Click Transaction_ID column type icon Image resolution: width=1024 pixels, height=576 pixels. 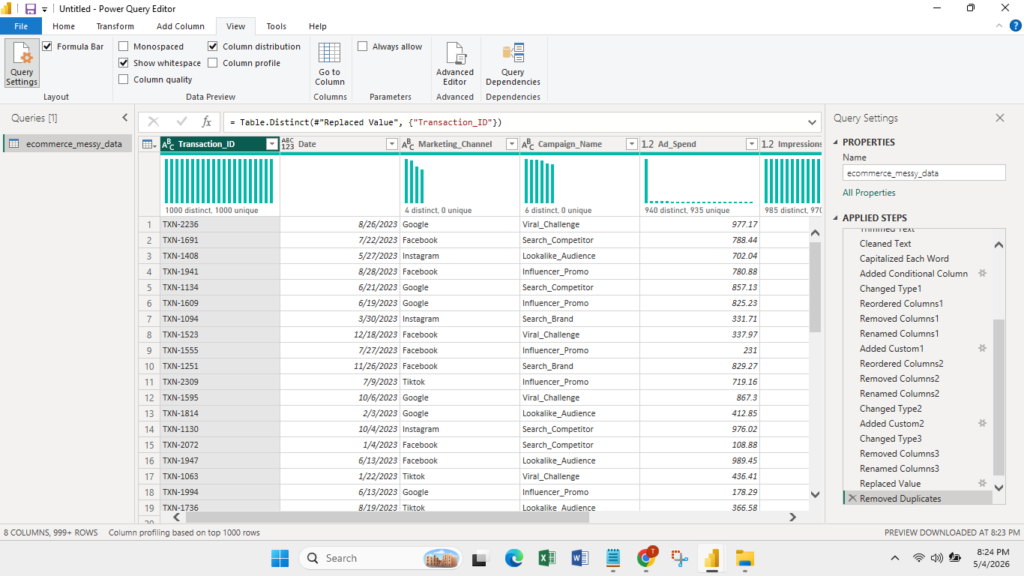(168, 144)
